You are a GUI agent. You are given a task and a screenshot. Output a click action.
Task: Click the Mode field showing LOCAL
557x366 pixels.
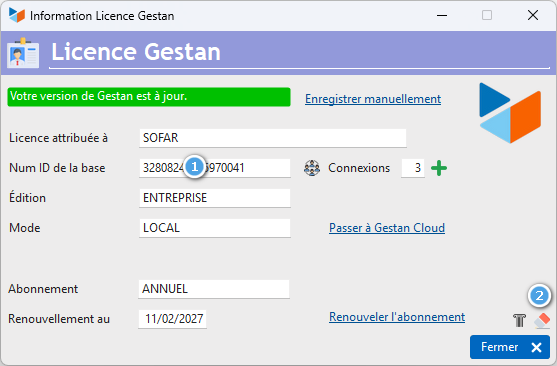215,228
